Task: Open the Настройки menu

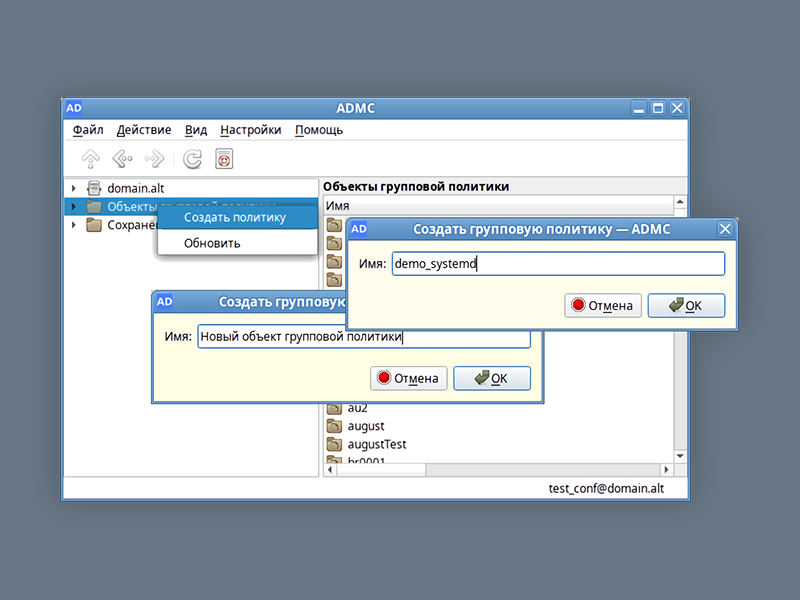Action: [x=251, y=130]
